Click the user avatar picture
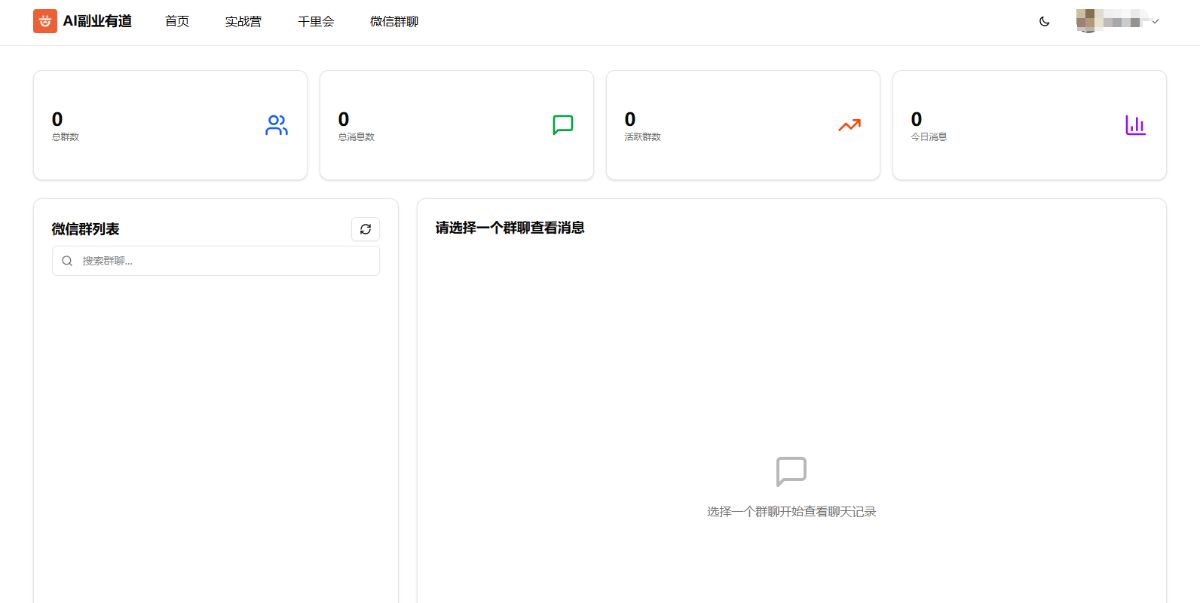 click(x=1090, y=21)
